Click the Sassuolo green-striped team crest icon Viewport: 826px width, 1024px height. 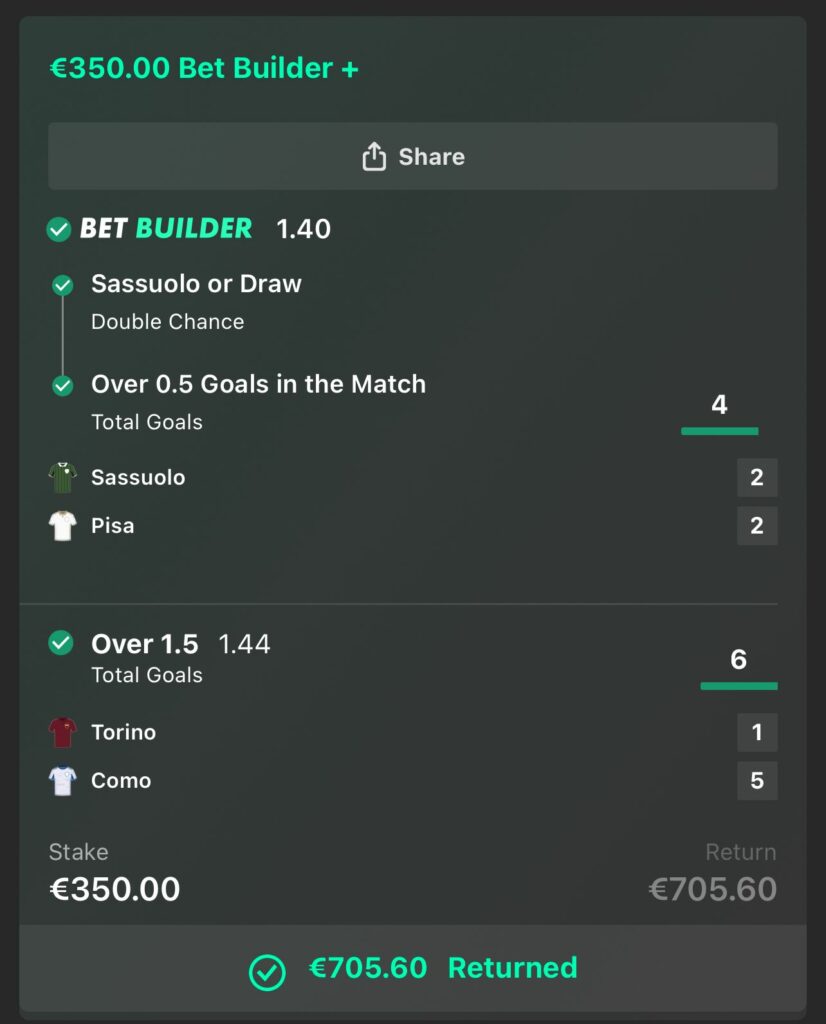tap(62, 477)
